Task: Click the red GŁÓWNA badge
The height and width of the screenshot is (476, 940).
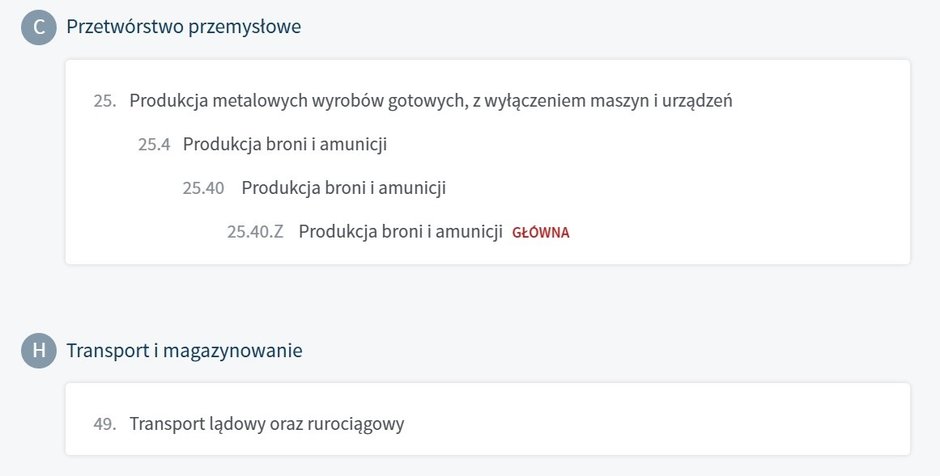Action: 540,233
